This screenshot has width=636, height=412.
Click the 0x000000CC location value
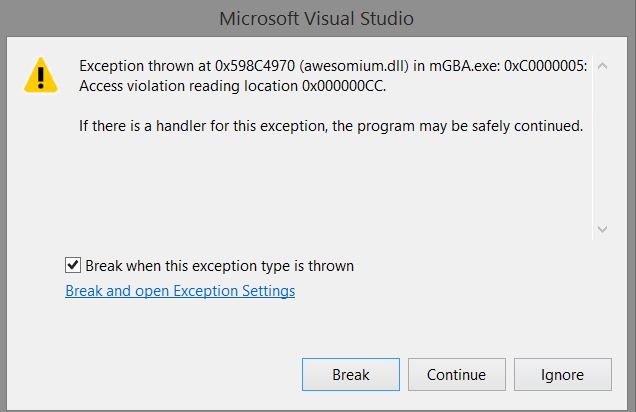point(344,86)
